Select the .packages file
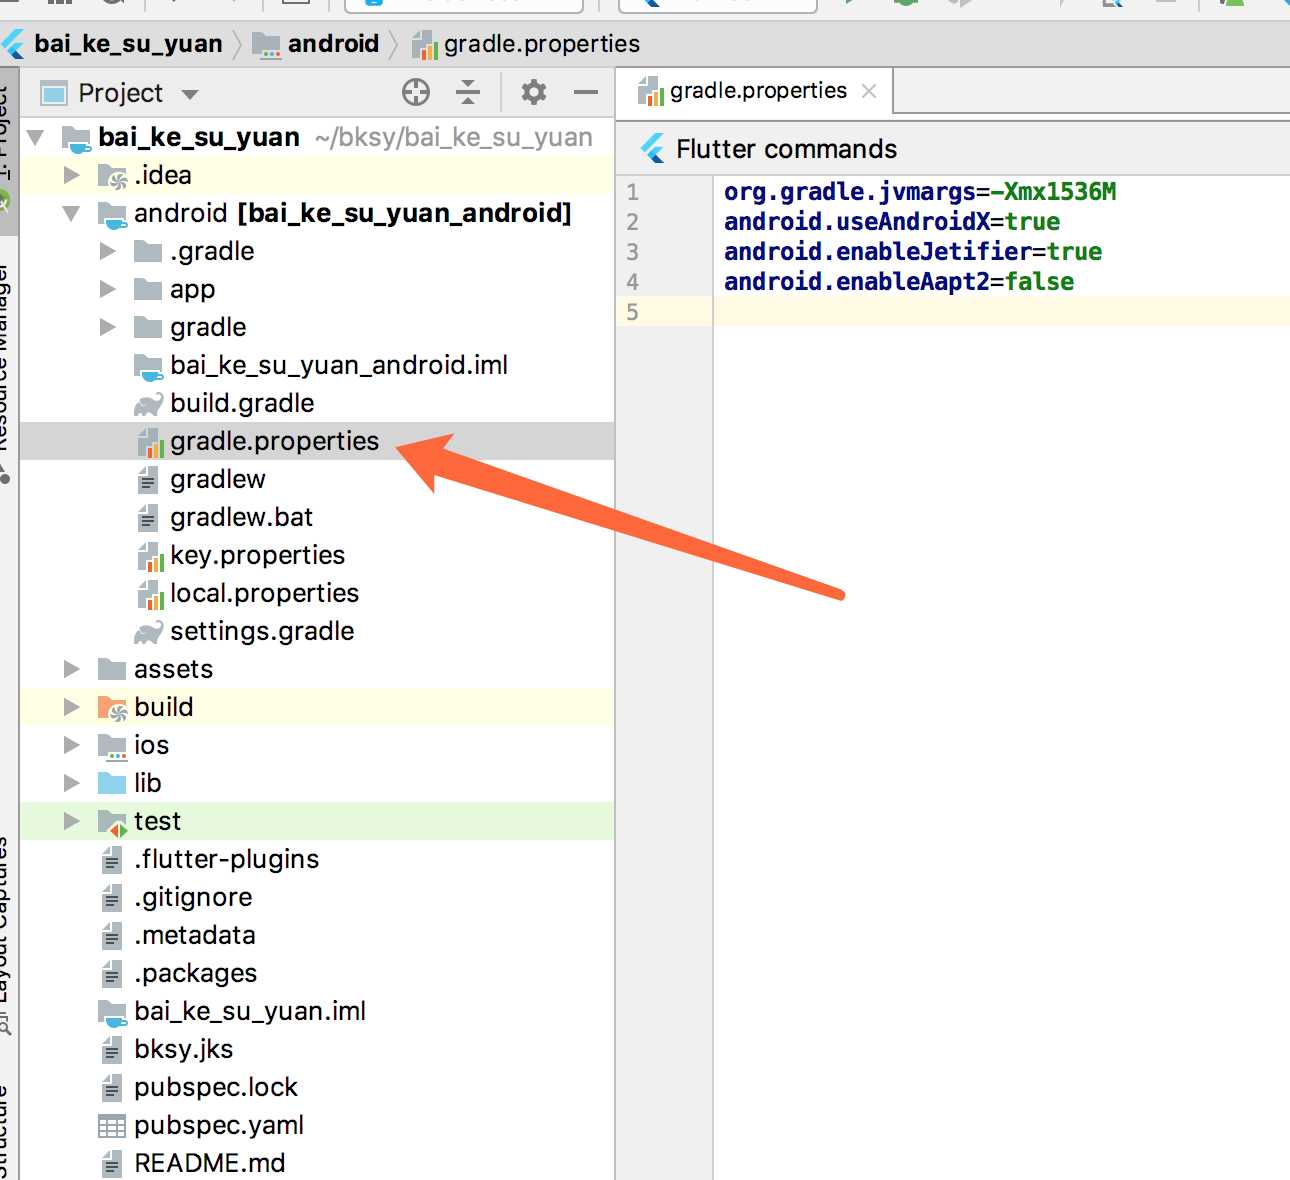 pyautogui.click(x=195, y=973)
